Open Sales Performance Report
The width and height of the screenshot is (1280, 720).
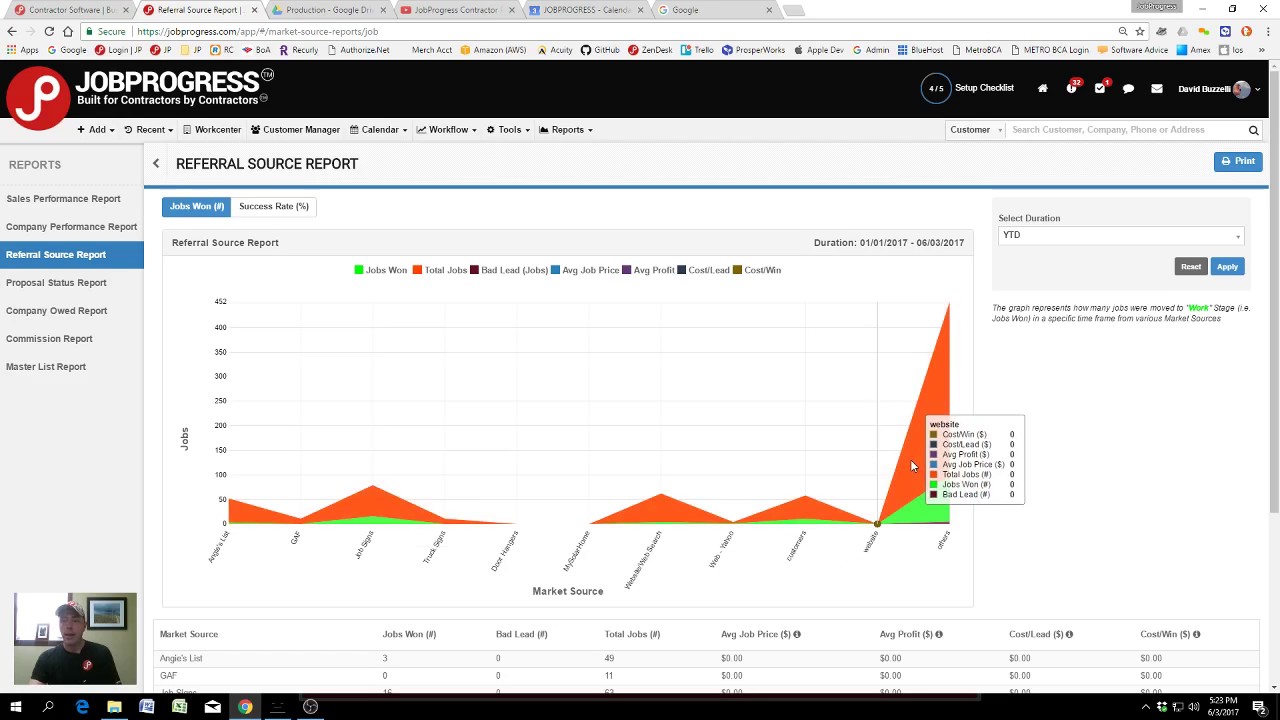click(63, 199)
